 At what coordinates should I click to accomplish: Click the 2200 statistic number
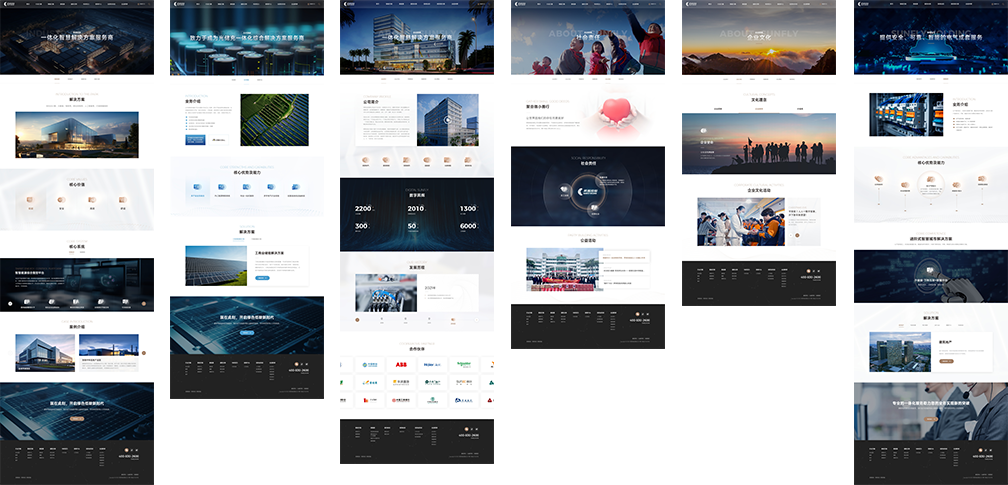(363, 209)
